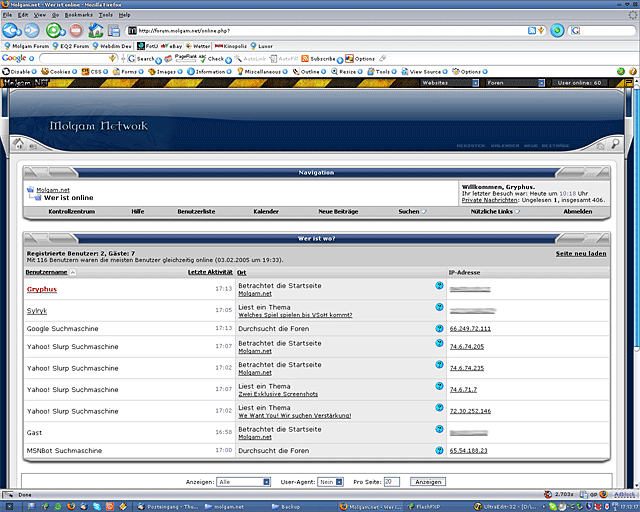Click the Kontrollzentrum navigation link
Image resolution: width=640 pixels, height=512 pixels.
point(71,212)
